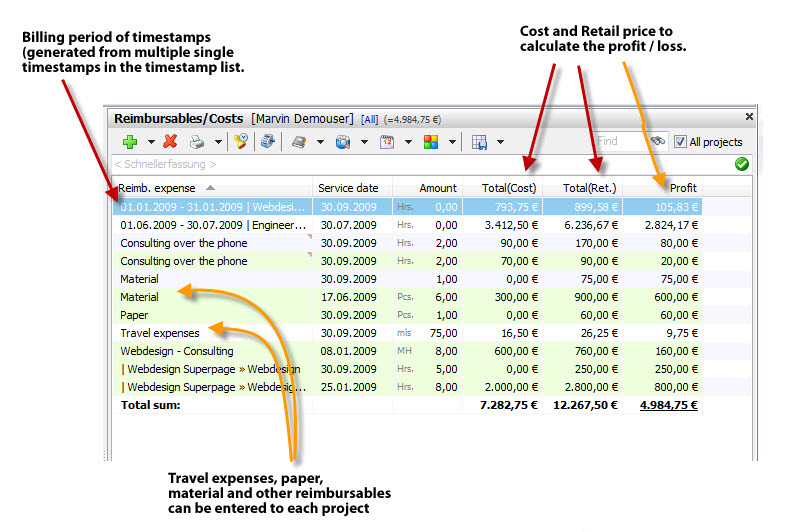The width and height of the screenshot is (806, 532).
Task: Select the Paper row
Action: [x=407, y=315]
